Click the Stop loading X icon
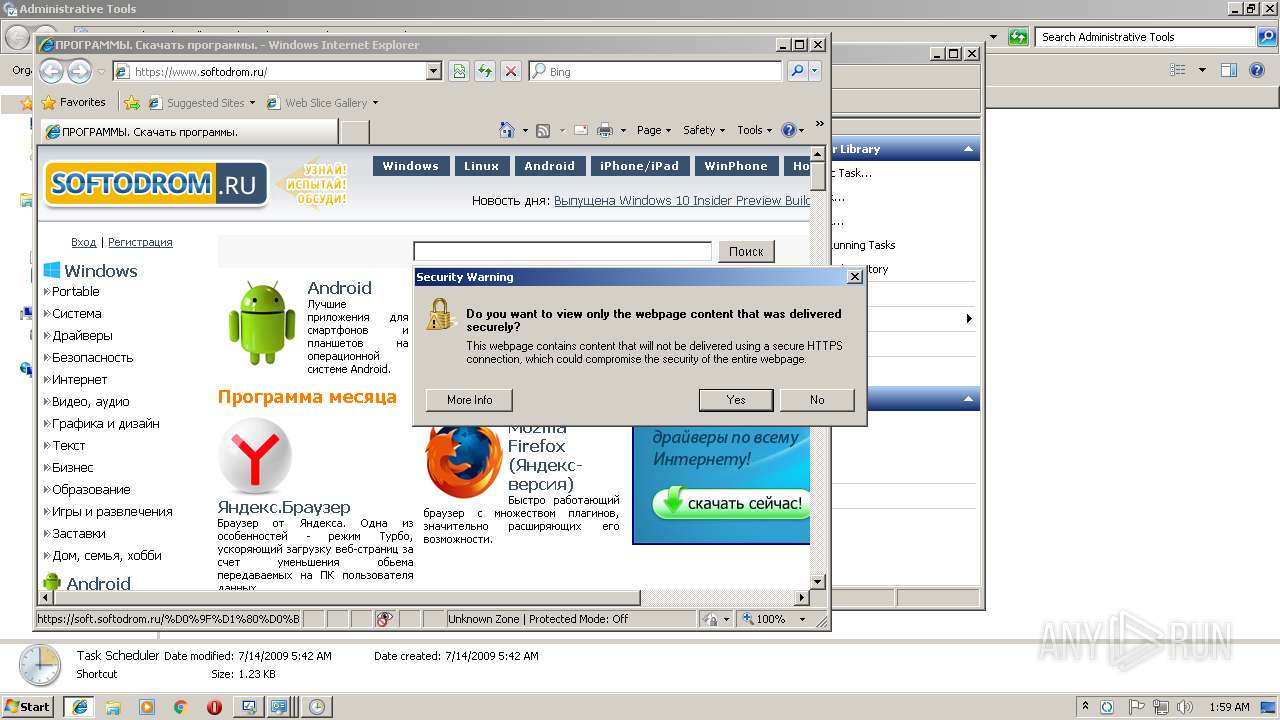 point(511,72)
